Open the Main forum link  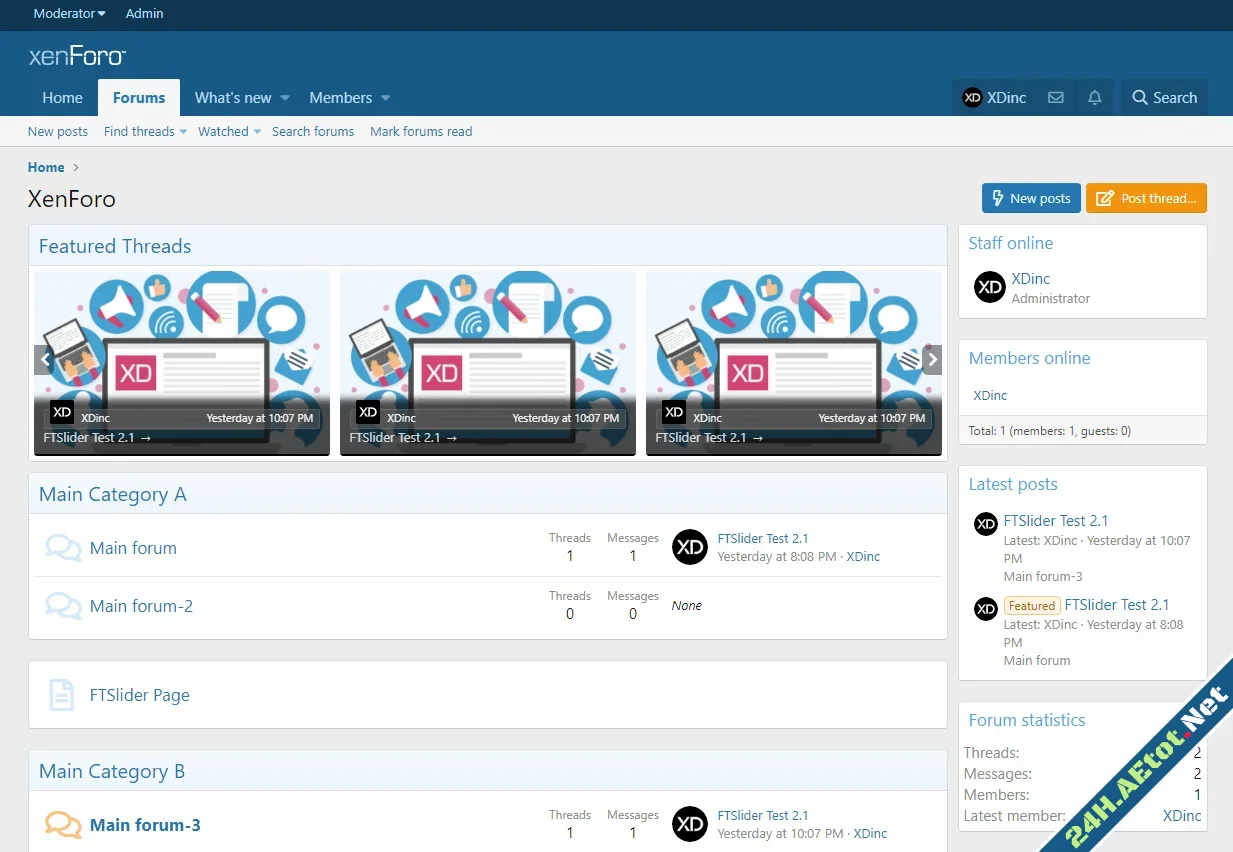click(133, 548)
